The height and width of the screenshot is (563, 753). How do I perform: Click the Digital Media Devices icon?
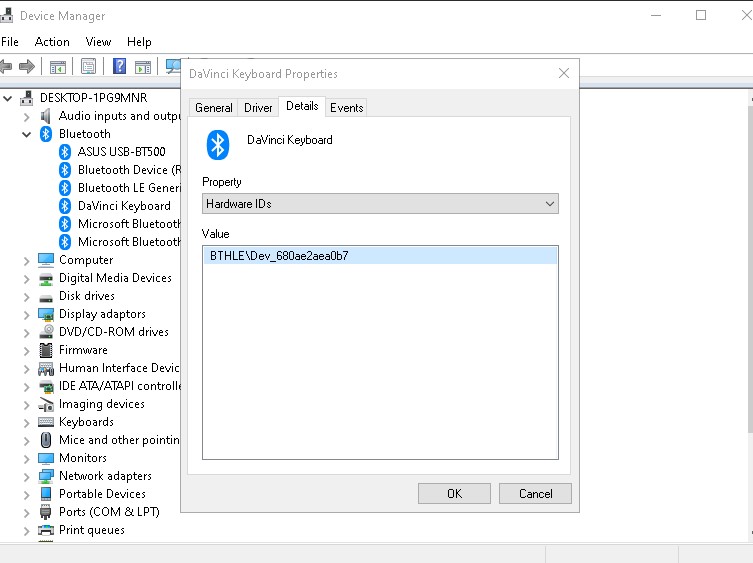46,279
